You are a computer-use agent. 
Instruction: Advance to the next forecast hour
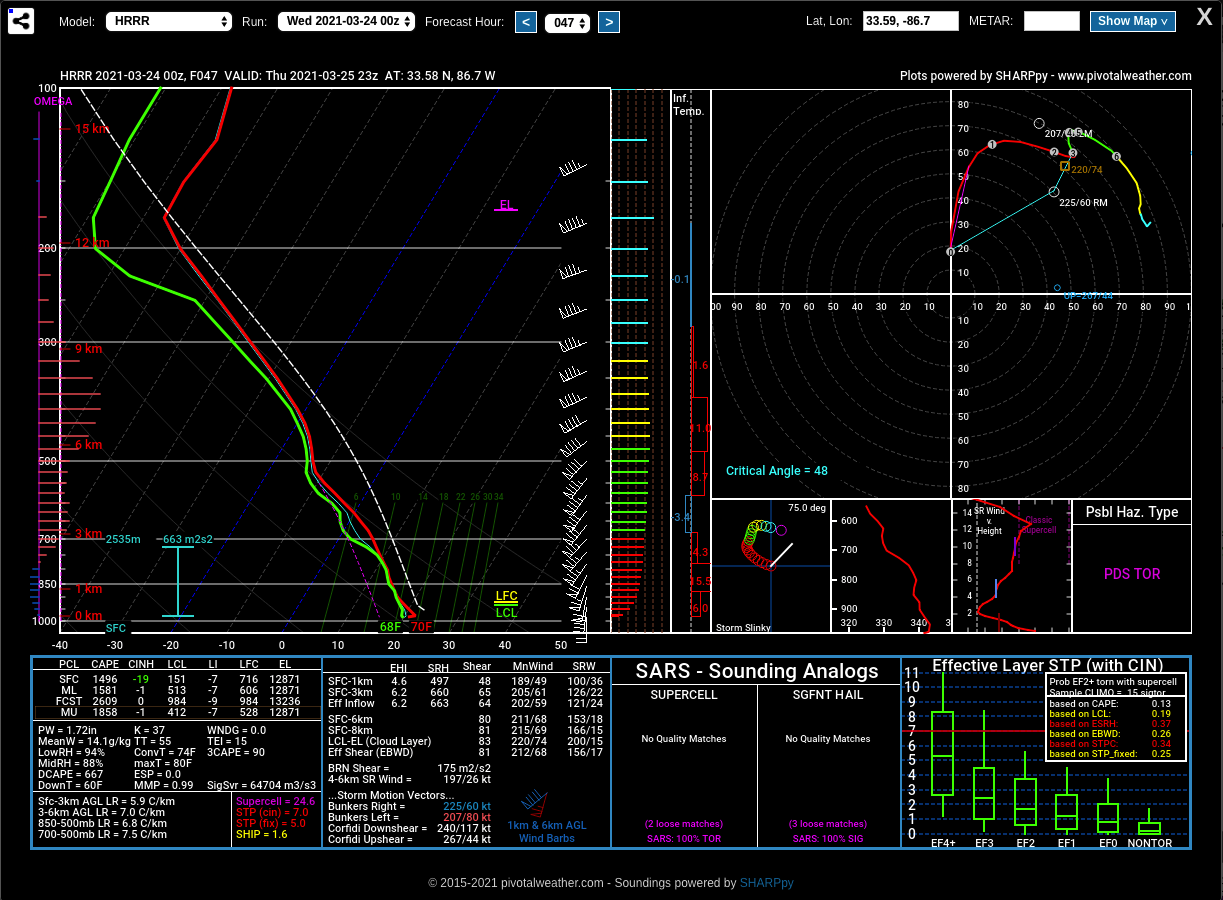pyautogui.click(x=608, y=21)
